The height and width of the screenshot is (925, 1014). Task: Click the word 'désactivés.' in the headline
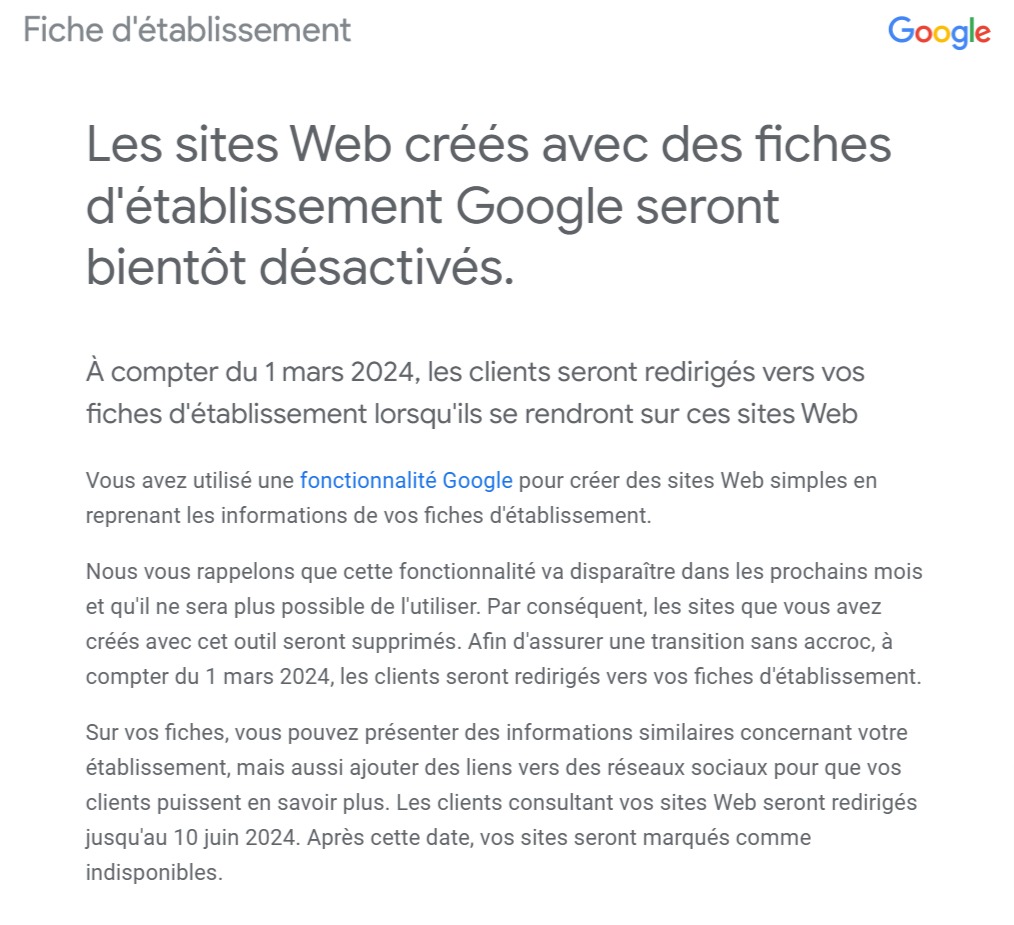387,267
